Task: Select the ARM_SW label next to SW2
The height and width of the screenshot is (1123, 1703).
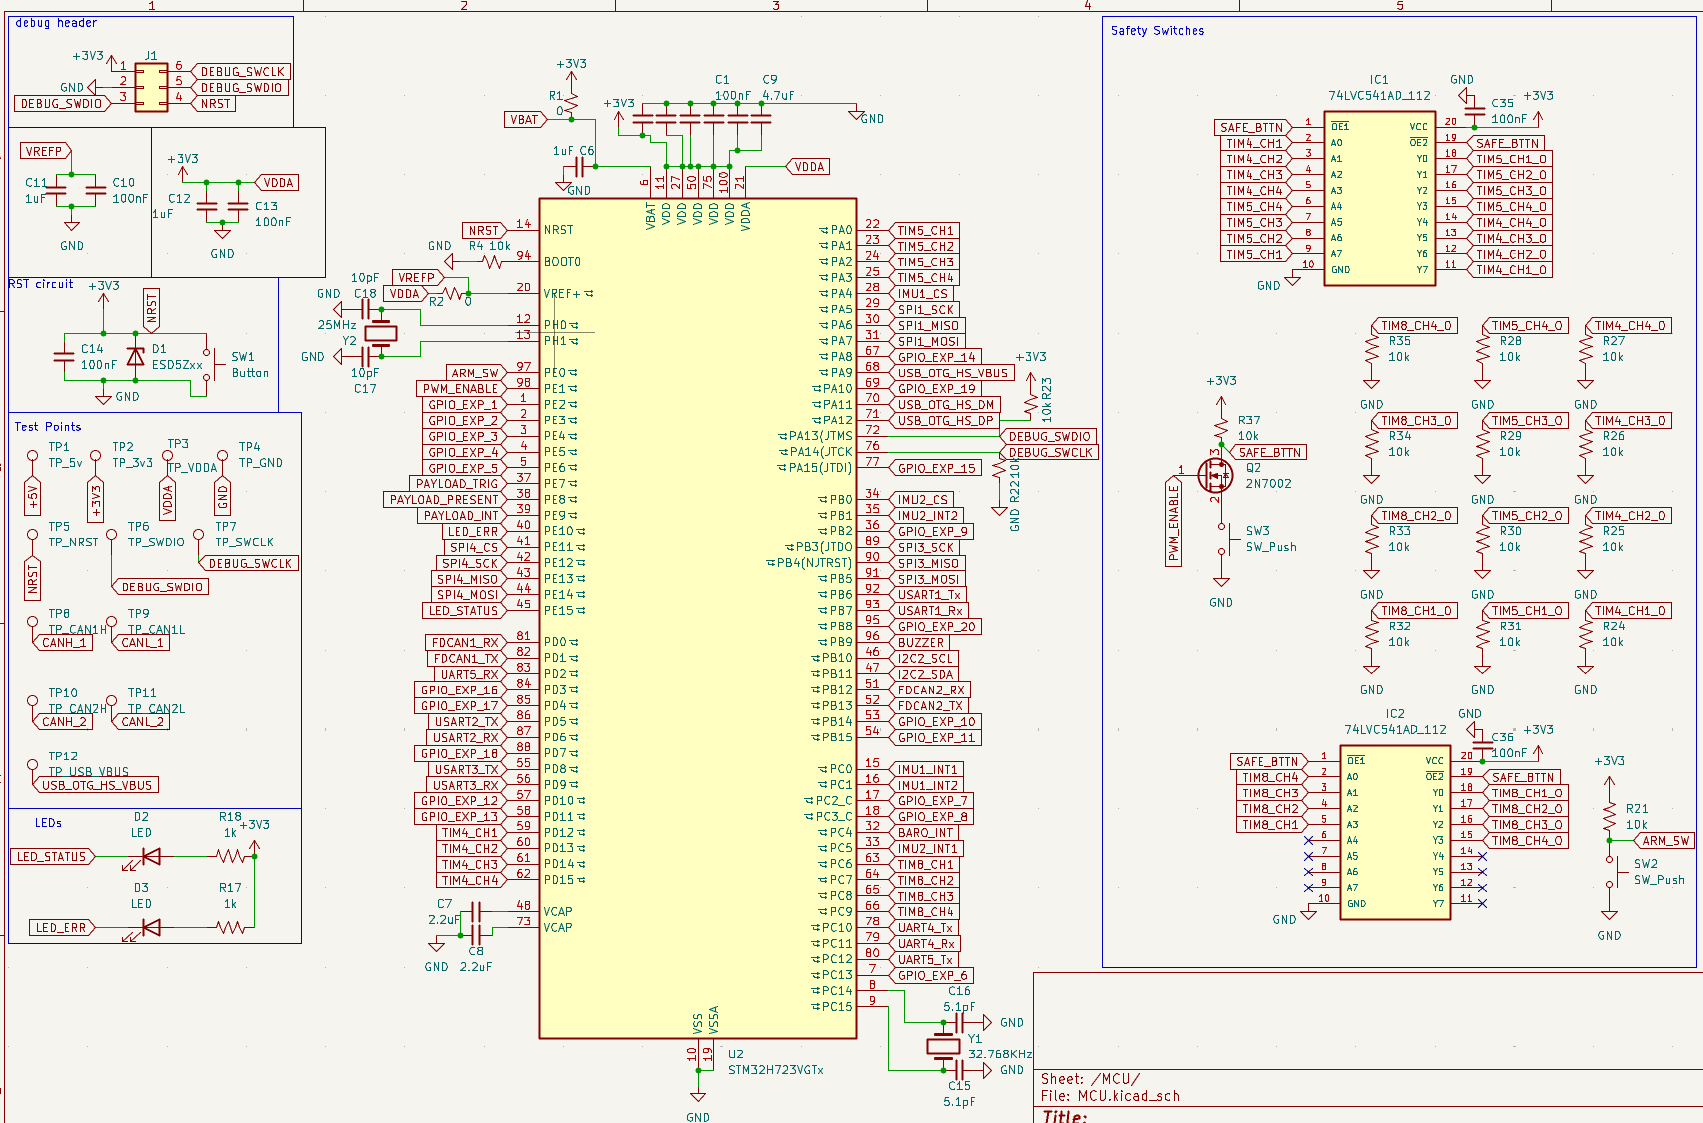Action: coord(1664,841)
